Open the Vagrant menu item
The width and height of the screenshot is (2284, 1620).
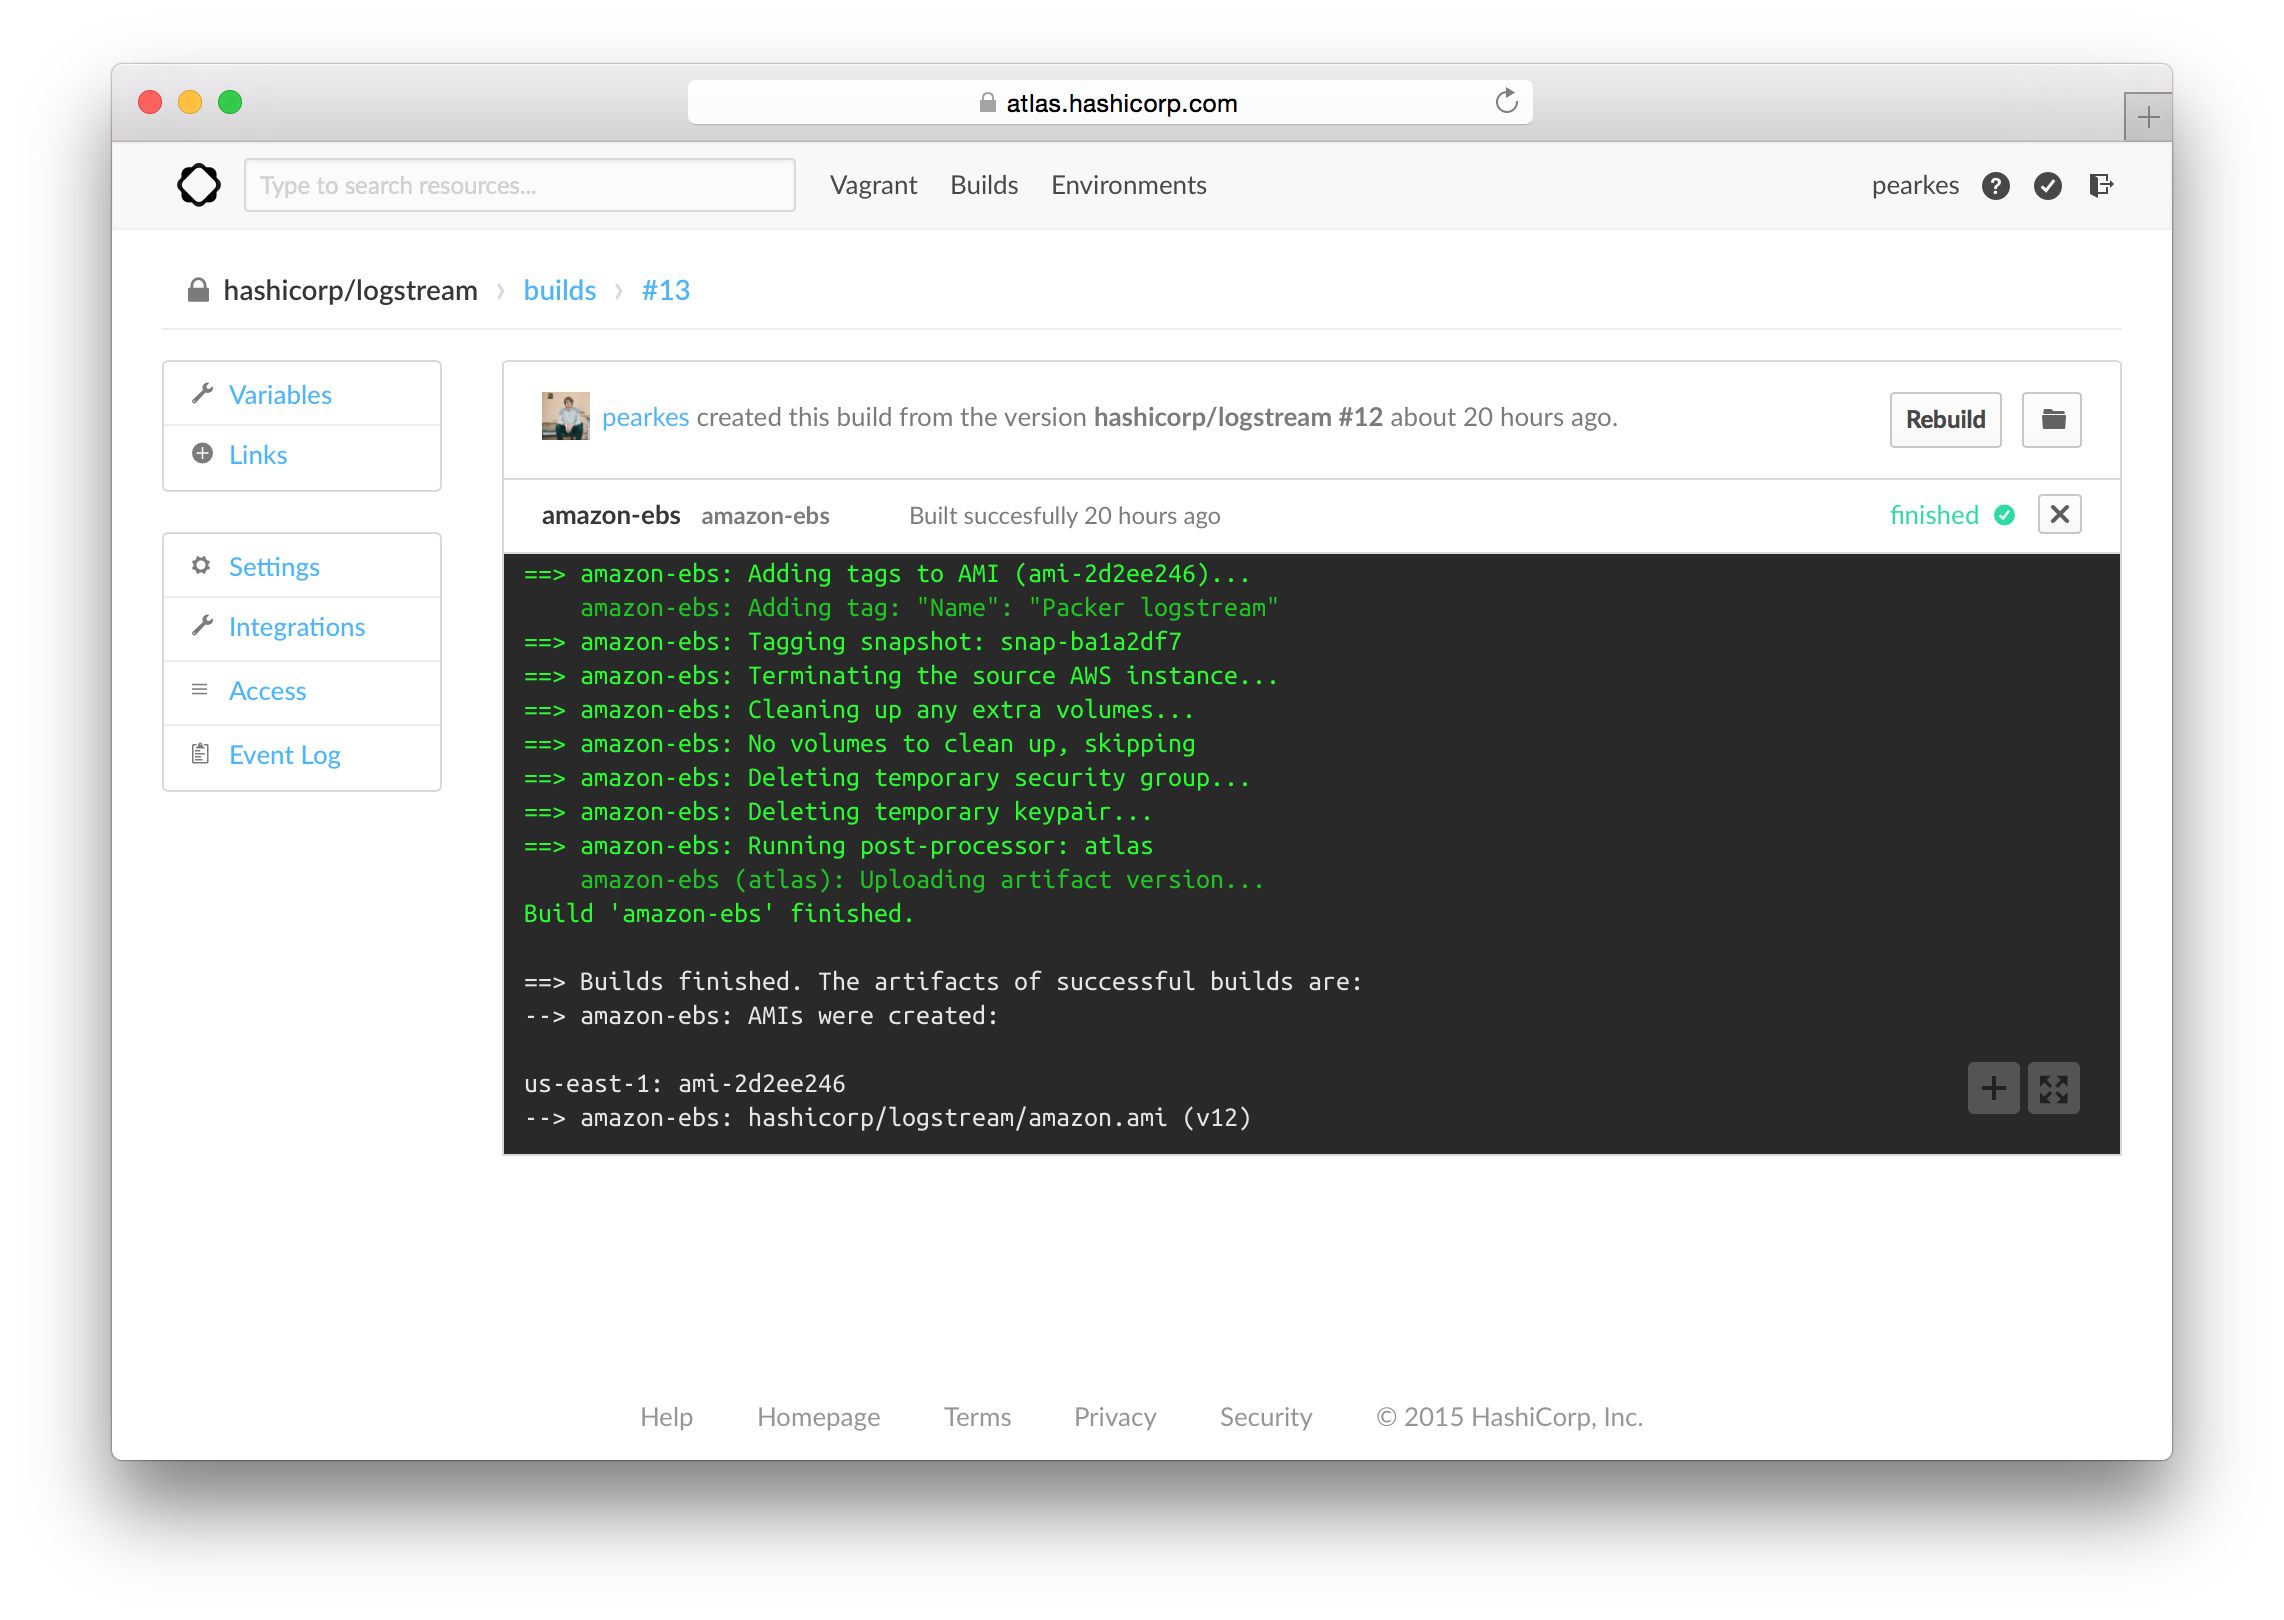coord(873,185)
